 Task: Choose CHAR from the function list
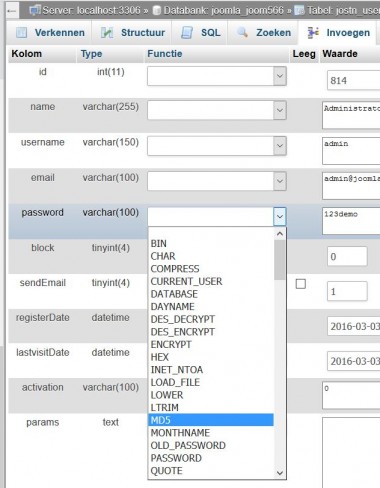[x=211, y=256]
